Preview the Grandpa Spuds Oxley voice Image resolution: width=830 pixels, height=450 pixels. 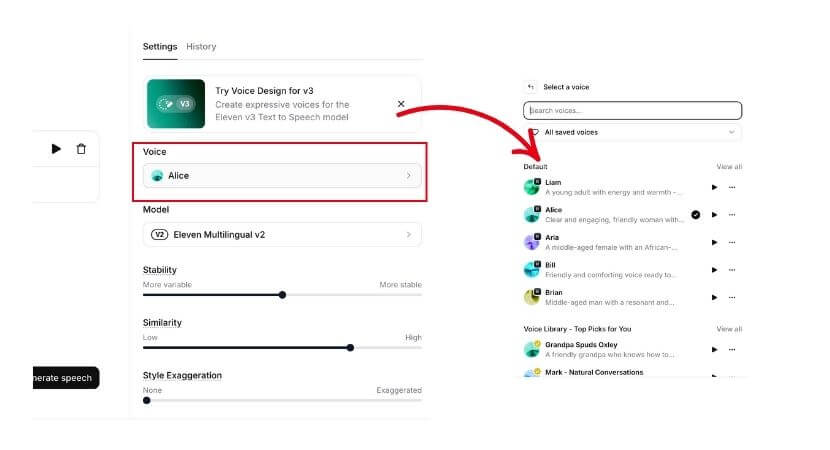pos(714,349)
